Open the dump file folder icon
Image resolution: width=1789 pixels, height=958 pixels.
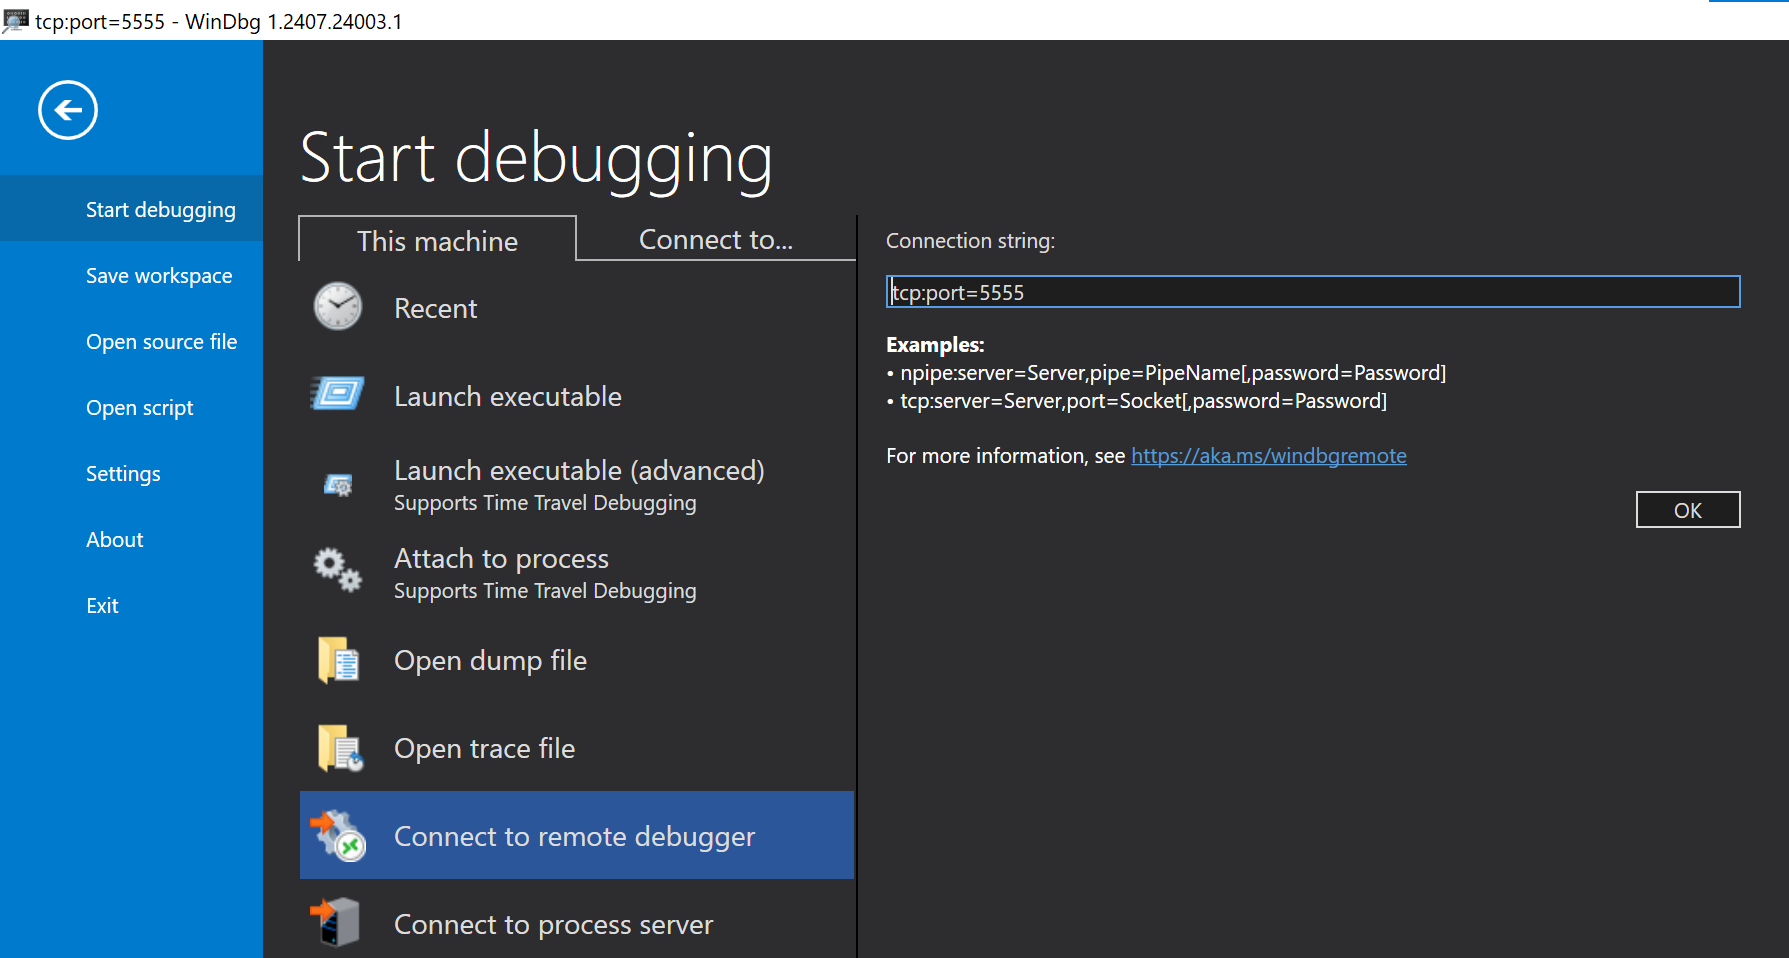tap(337, 660)
